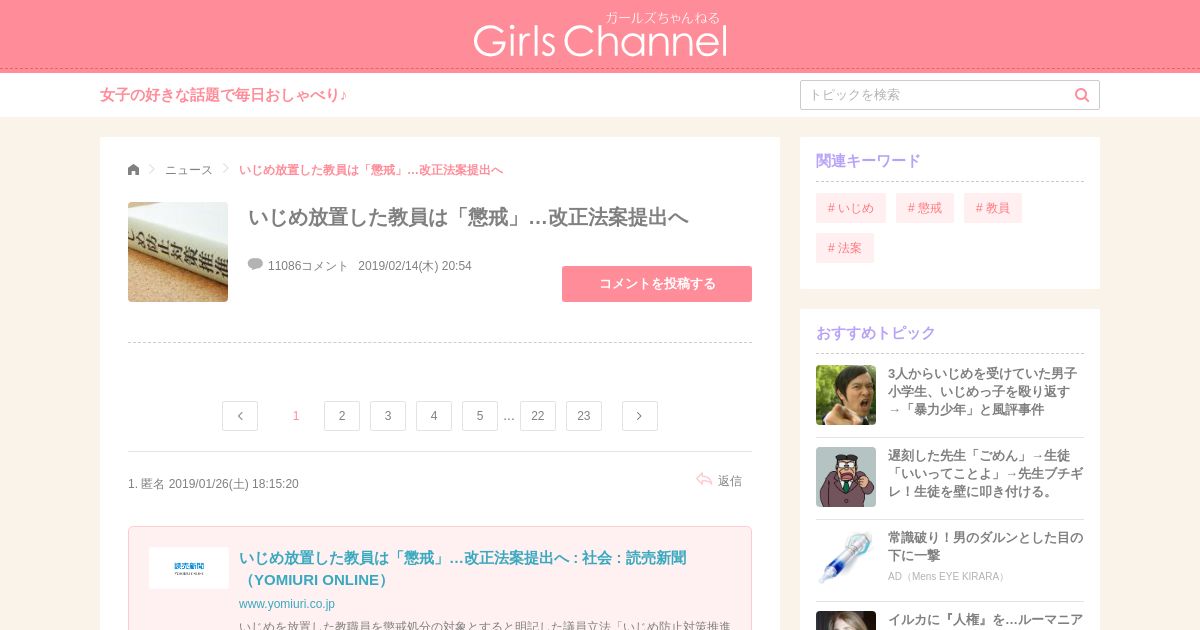This screenshot has height=630, width=1200.
Task: Click the post date 2019/02/14(木) 20:54
Action: (415, 266)
